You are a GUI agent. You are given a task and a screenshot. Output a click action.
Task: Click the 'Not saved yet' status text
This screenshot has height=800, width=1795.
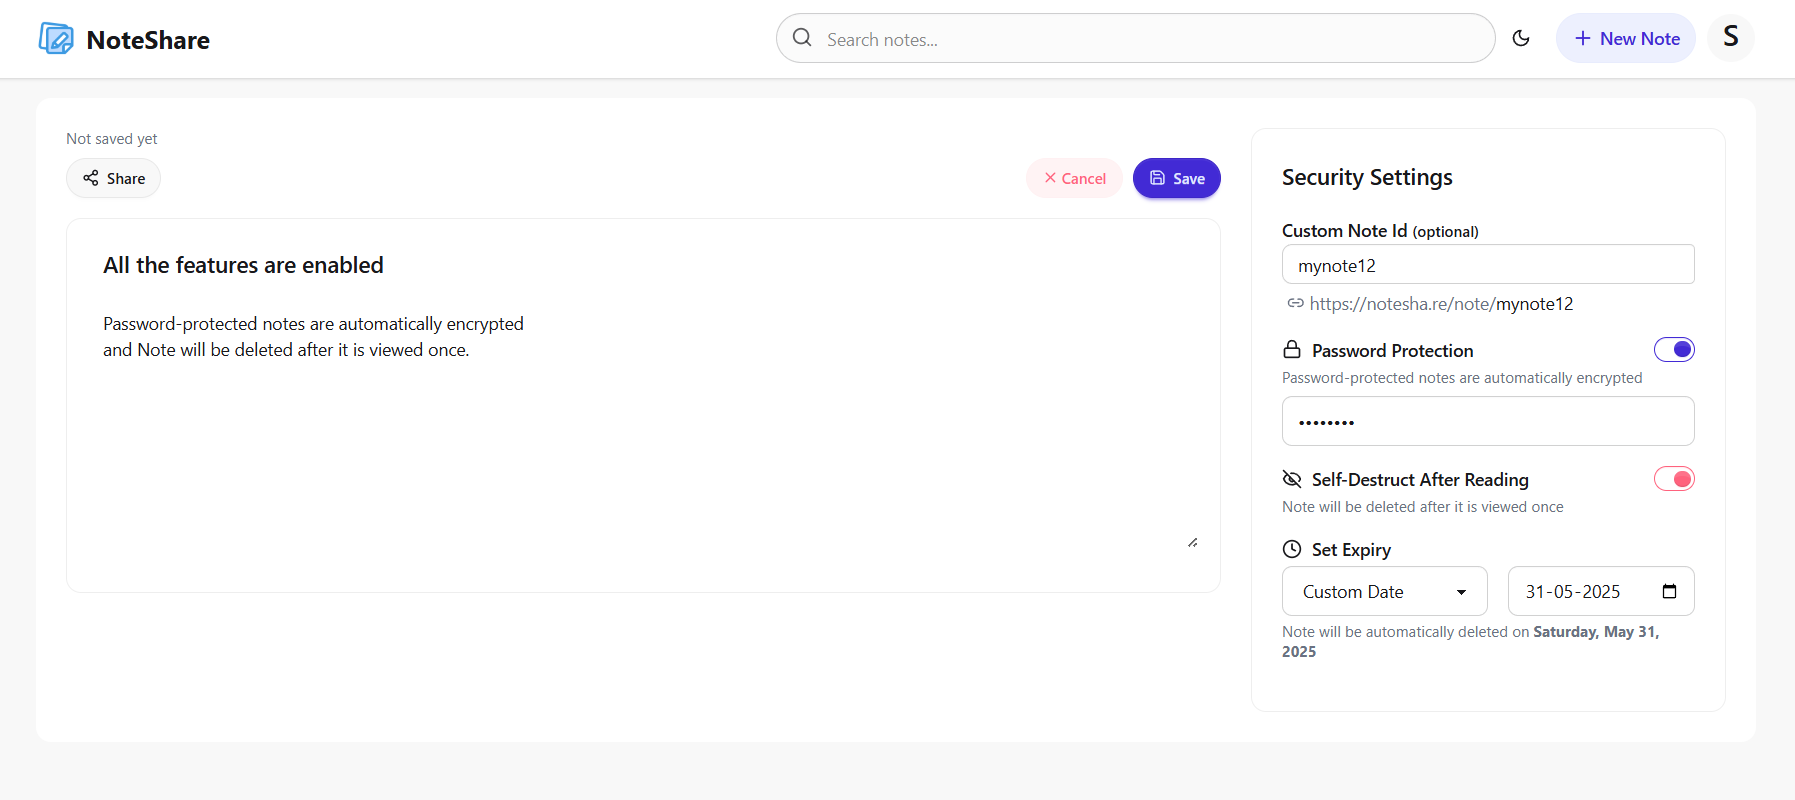point(111,138)
